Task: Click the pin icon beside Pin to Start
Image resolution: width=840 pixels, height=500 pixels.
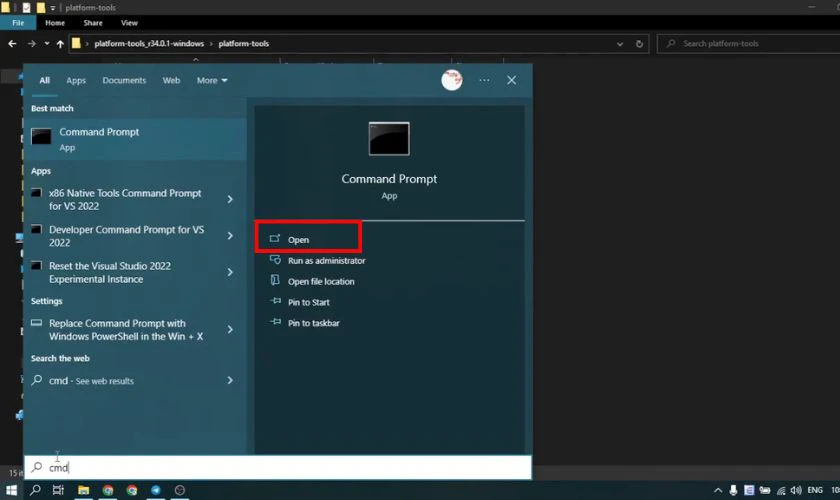Action: [275, 301]
